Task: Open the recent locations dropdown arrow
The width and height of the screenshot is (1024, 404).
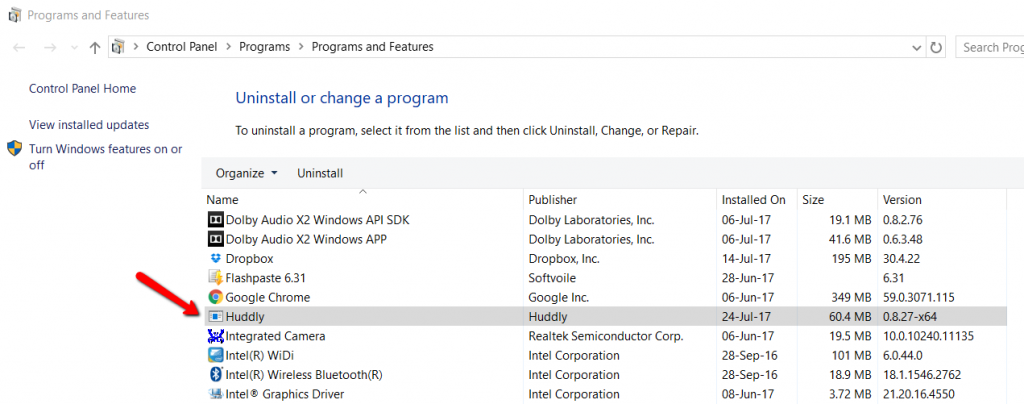Action: 74,48
